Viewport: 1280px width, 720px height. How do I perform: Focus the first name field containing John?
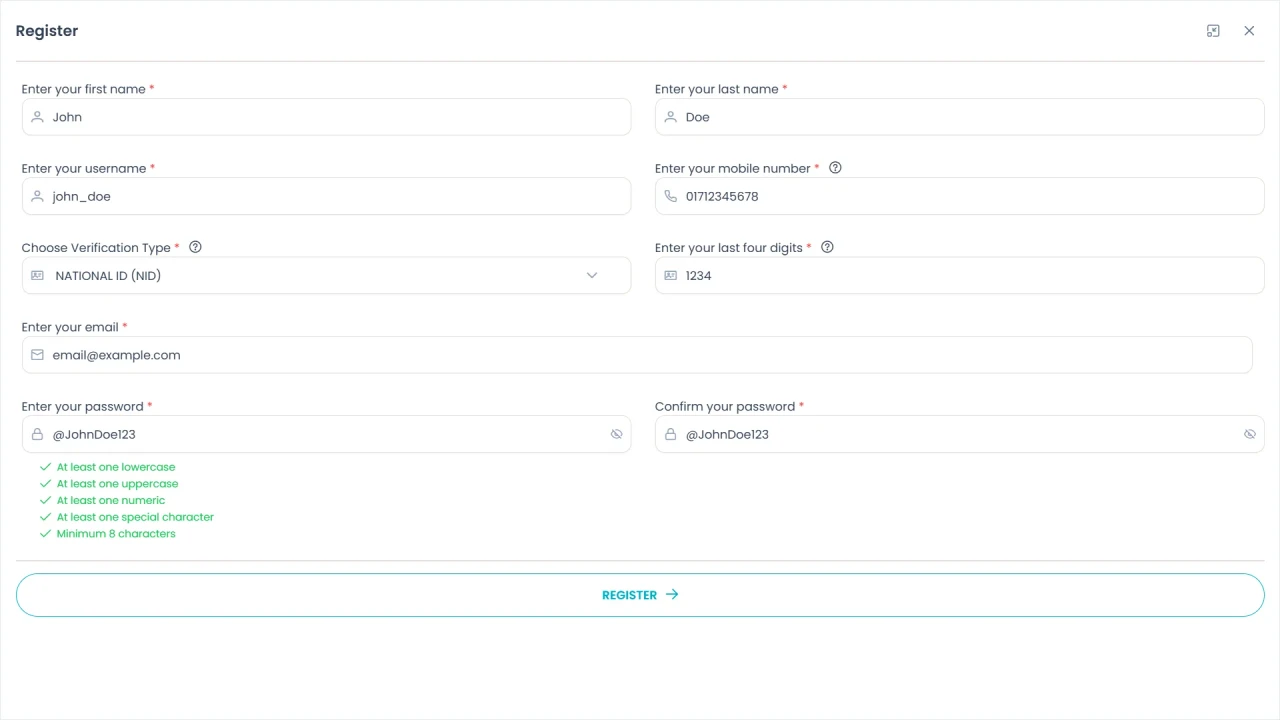[326, 117]
